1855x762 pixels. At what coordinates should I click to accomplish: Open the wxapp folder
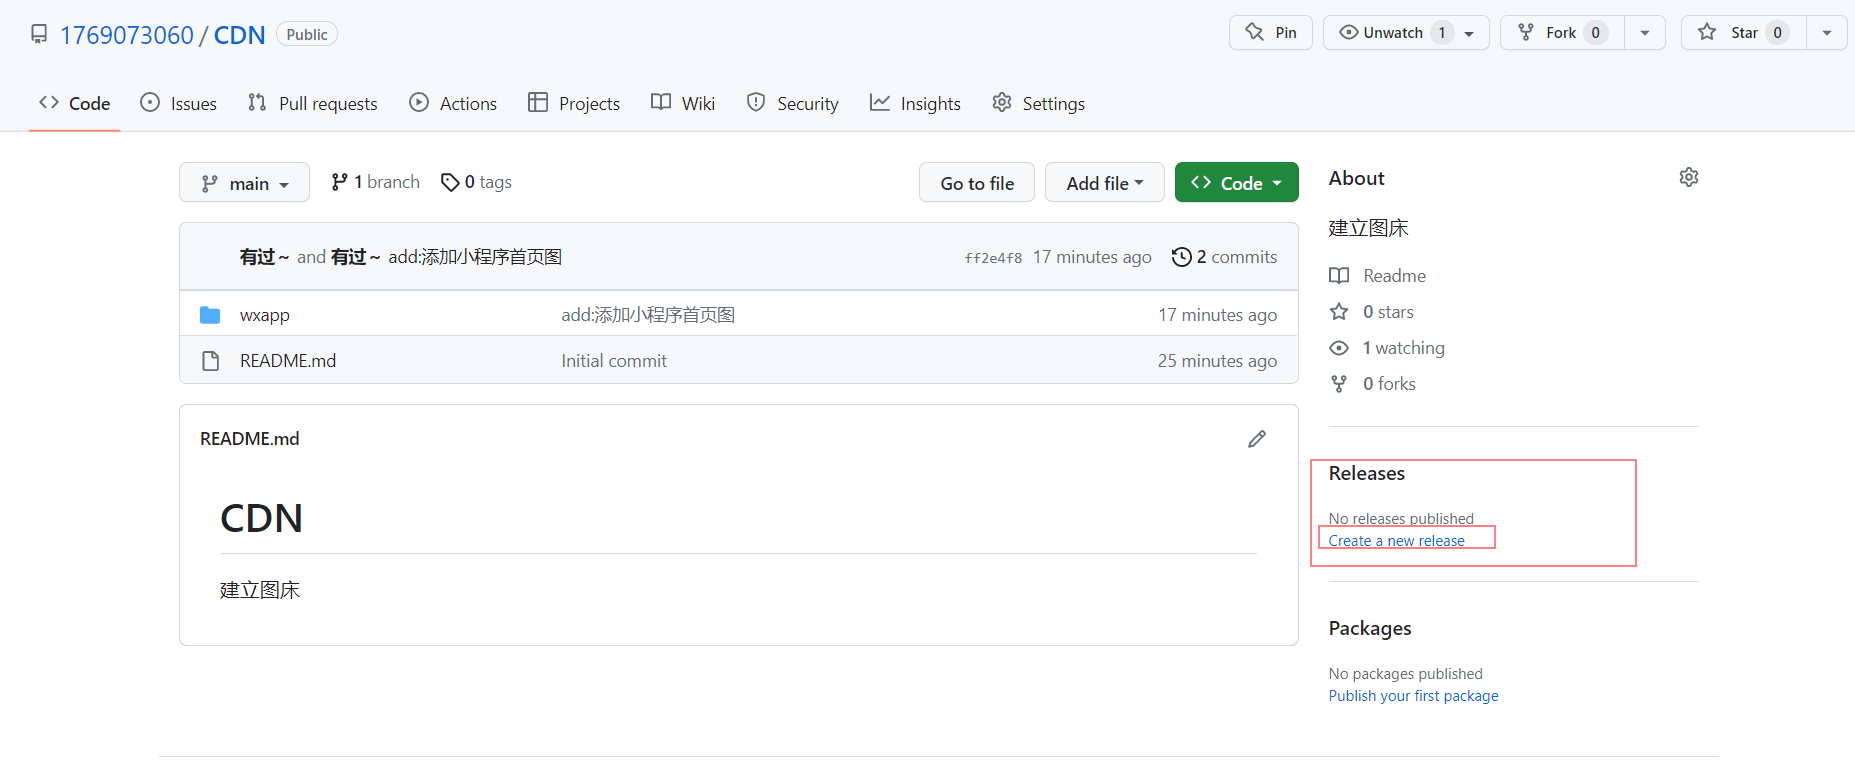(265, 315)
